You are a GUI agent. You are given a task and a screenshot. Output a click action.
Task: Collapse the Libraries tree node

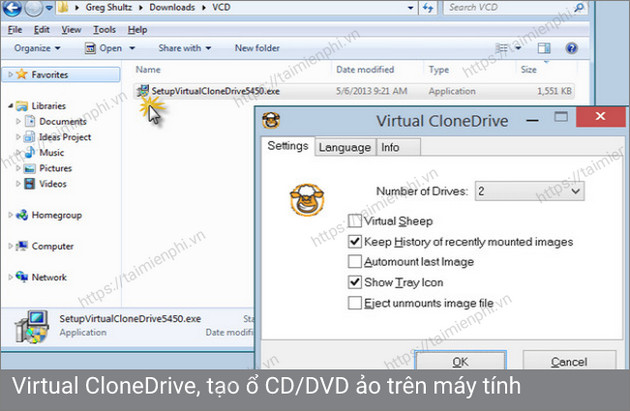coord(10,106)
